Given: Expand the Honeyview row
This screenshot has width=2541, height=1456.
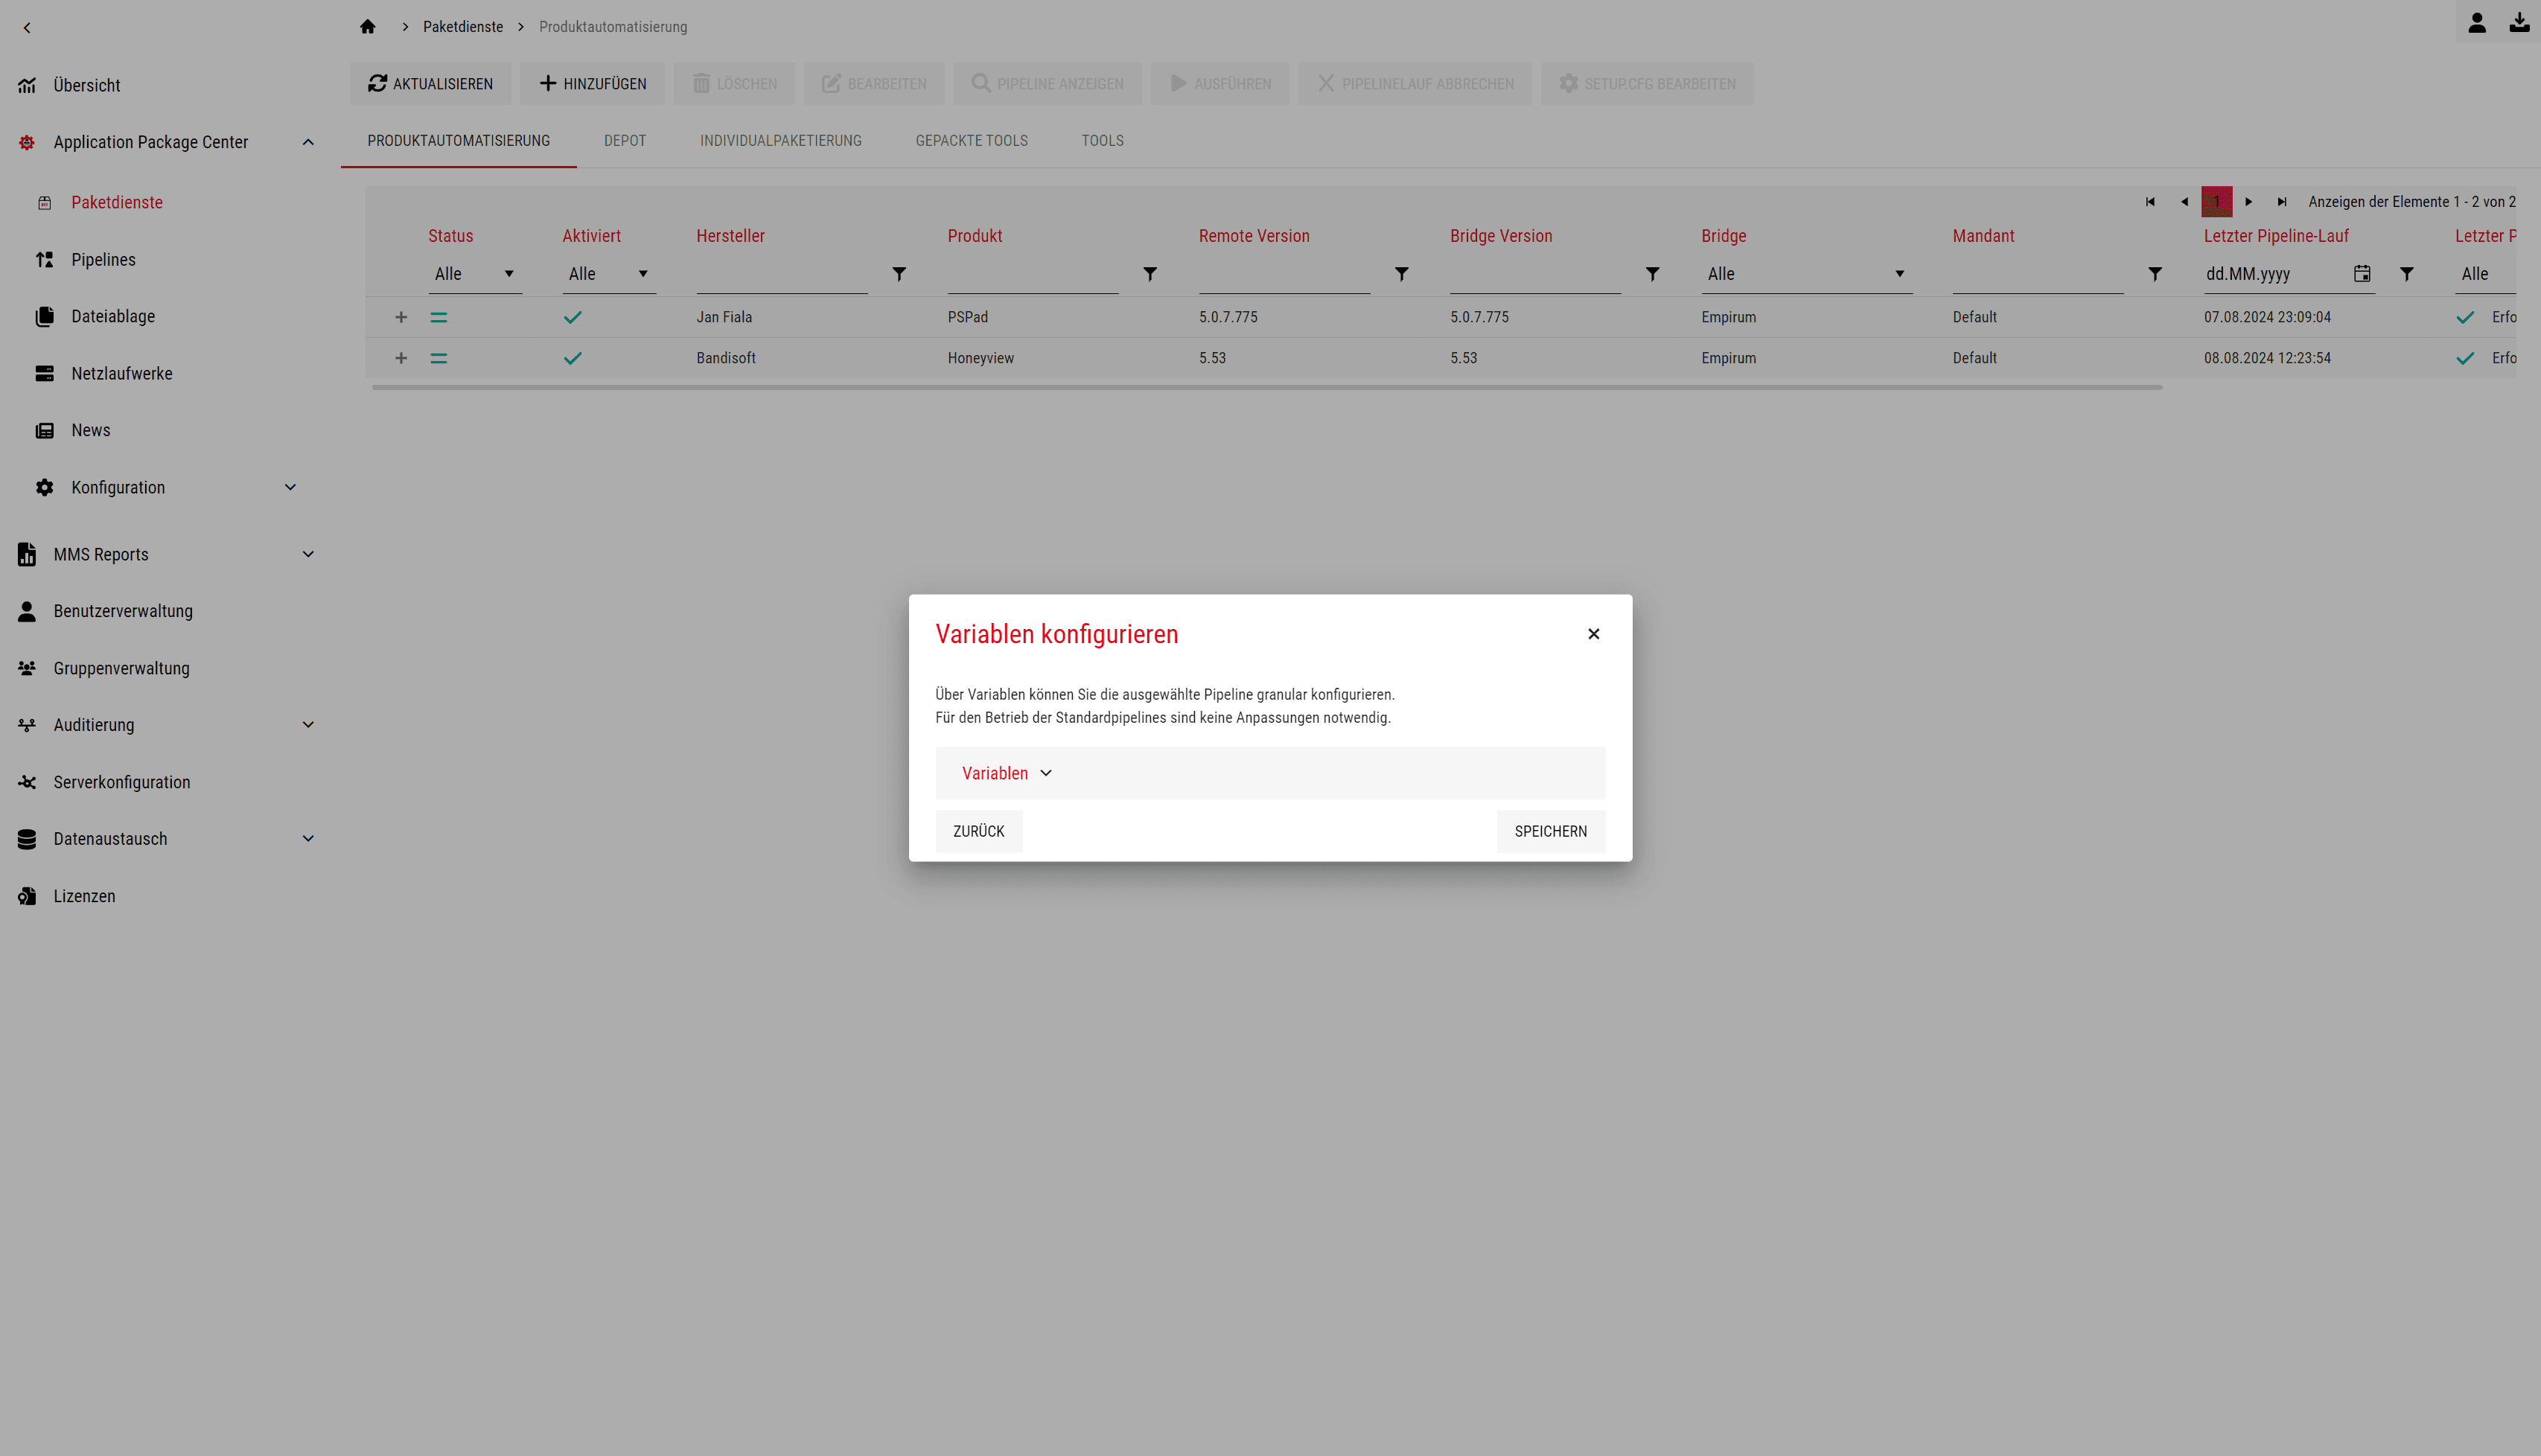Looking at the screenshot, I should tap(401, 358).
